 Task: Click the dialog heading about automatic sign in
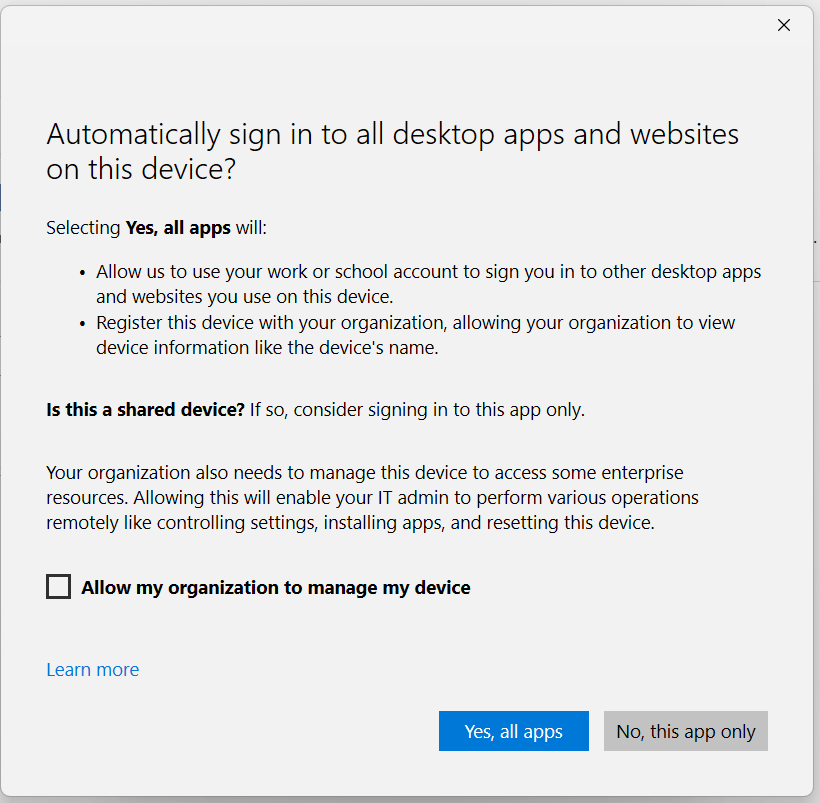click(392, 151)
